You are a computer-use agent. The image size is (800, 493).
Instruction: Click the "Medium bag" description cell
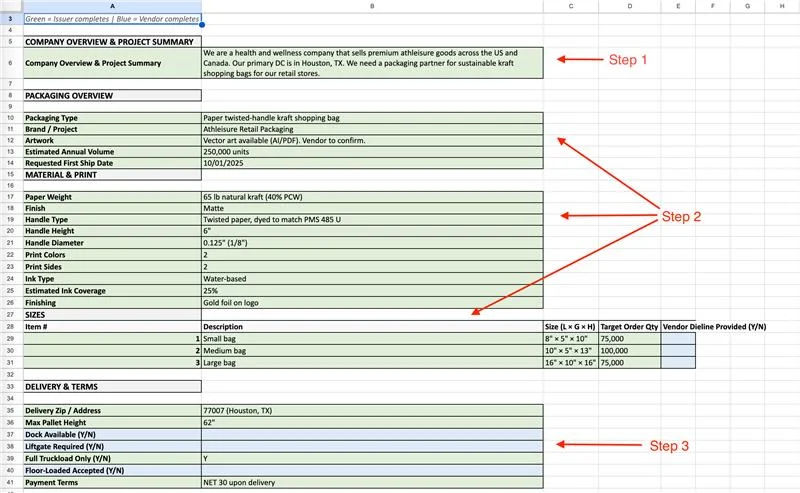(372, 352)
